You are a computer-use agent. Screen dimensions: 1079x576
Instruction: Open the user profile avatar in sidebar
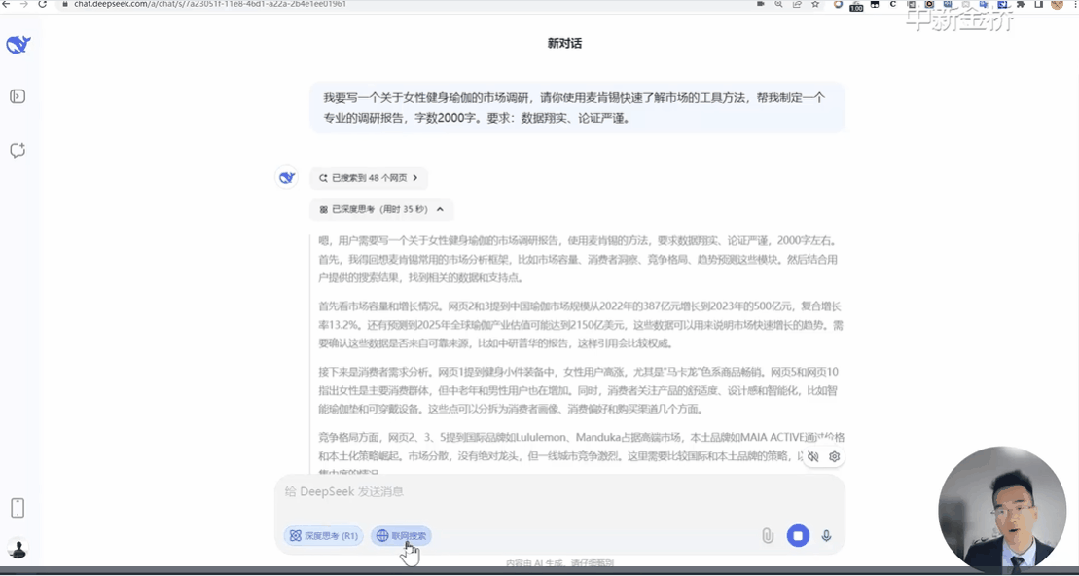18,548
